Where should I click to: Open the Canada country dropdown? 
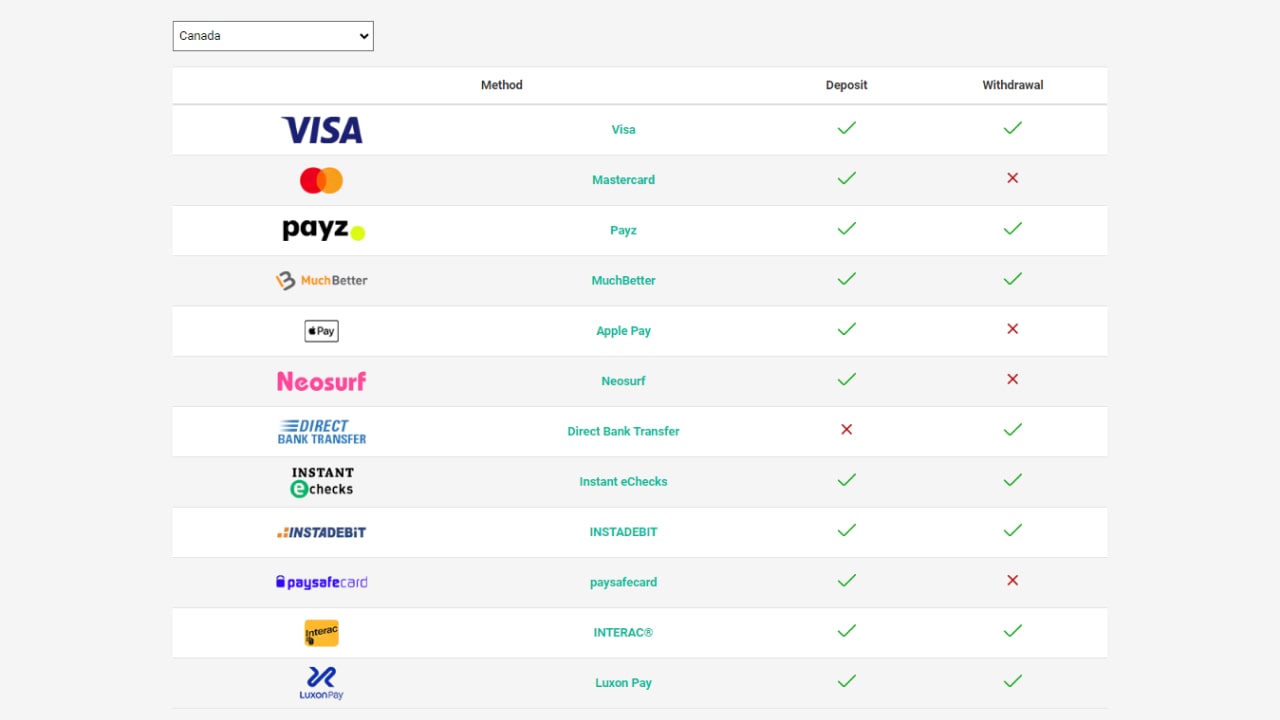pyautogui.click(x=273, y=36)
